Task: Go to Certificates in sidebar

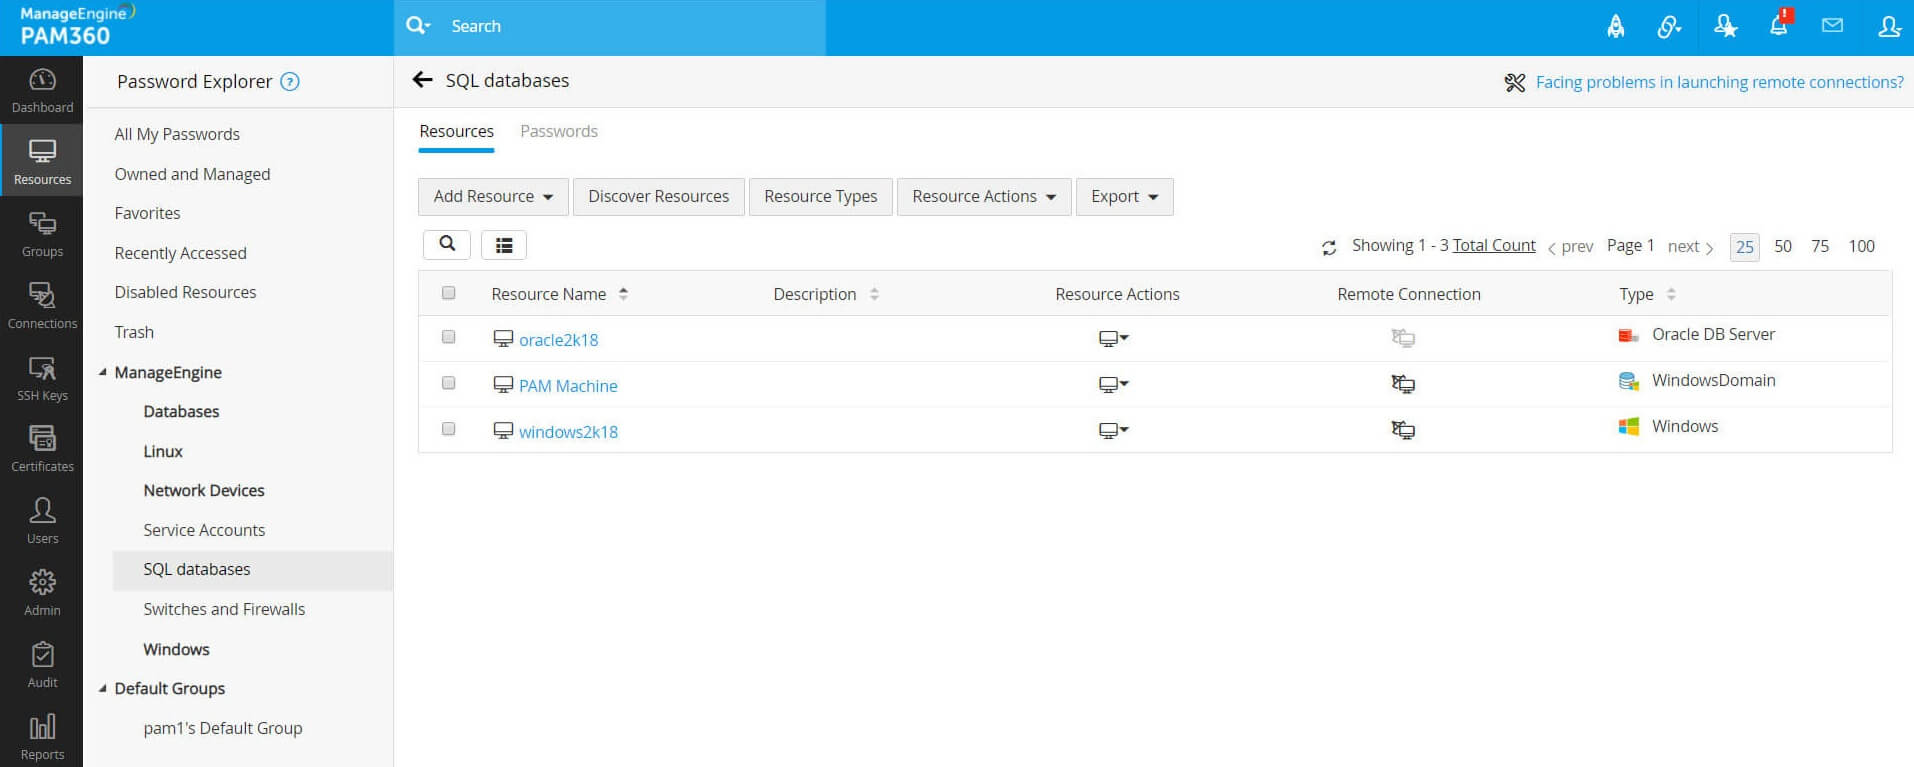Action: (x=42, y=449)
